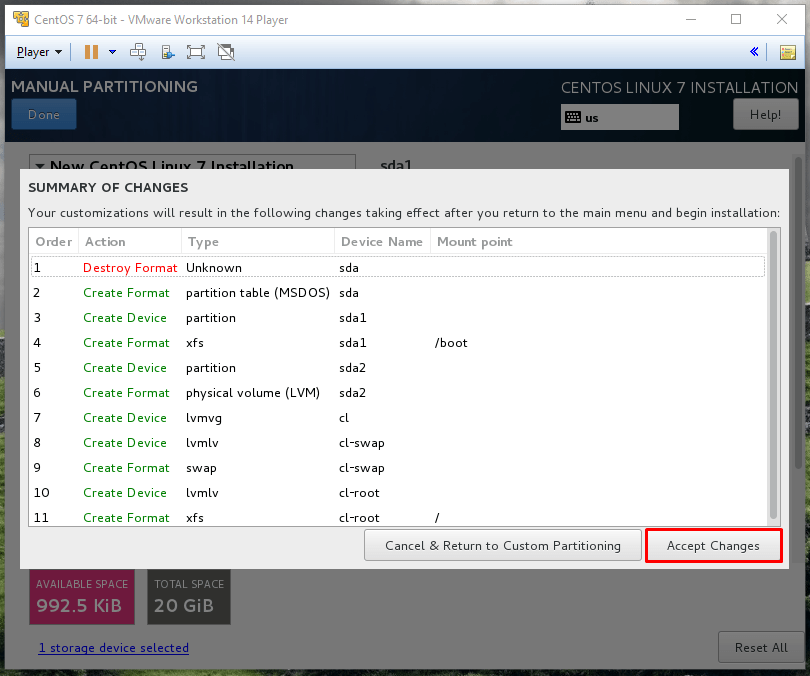Select row 10 creating cl-root lvmlv

click(398, 493)
